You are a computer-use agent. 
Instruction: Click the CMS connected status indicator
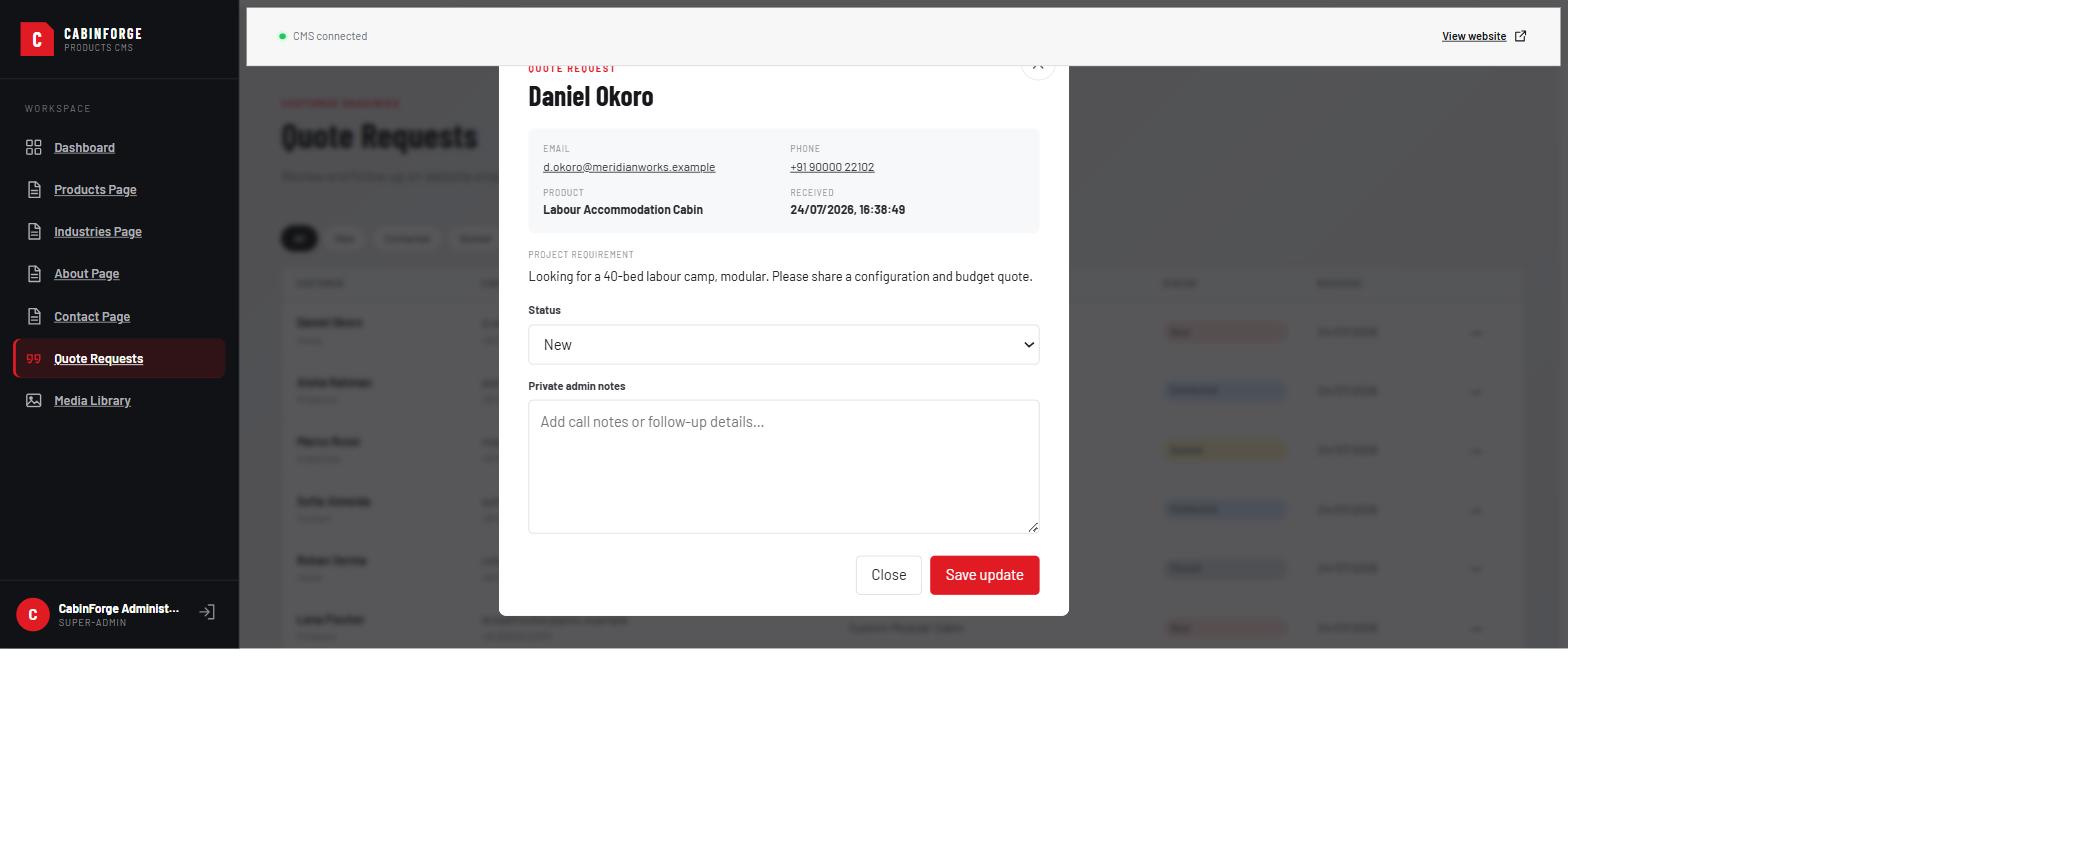323,36
